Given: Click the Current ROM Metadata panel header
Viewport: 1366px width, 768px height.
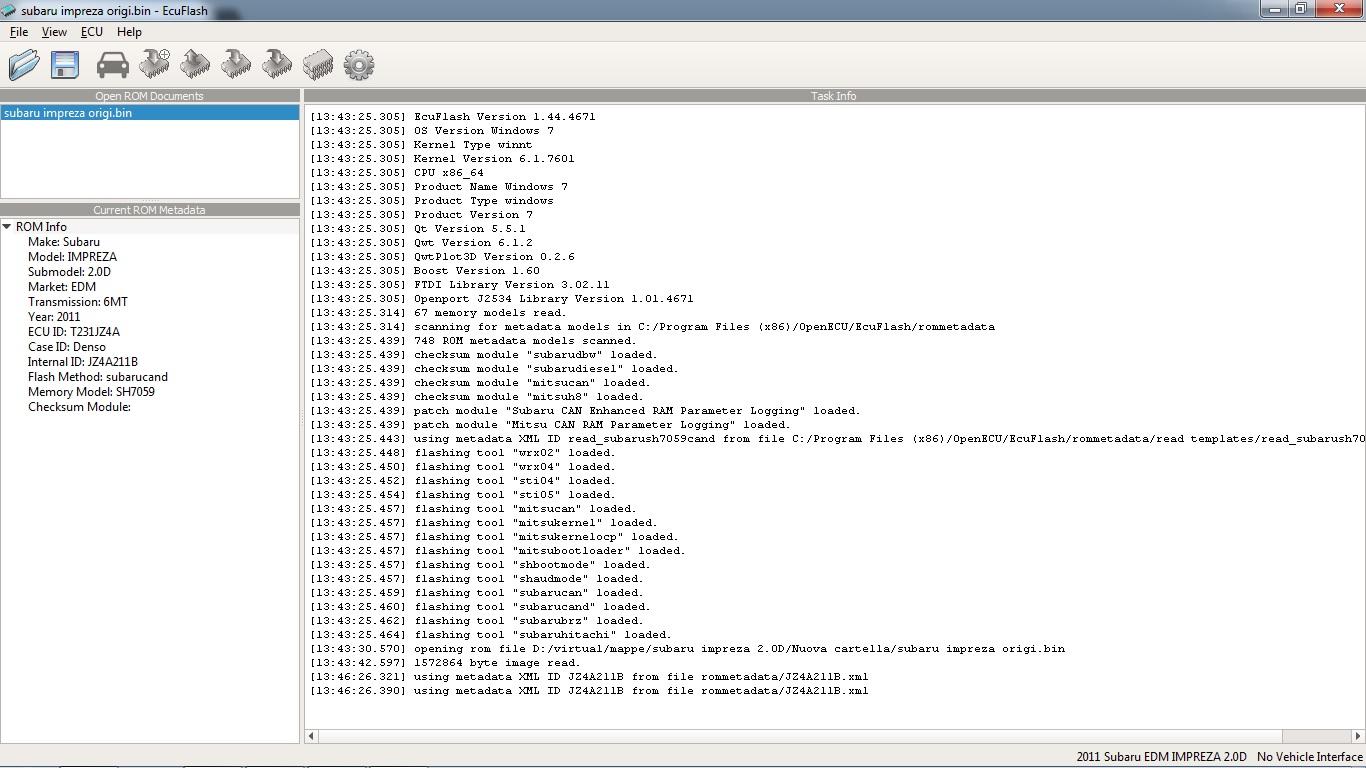Looking at the screenshot, I should 150,210.
